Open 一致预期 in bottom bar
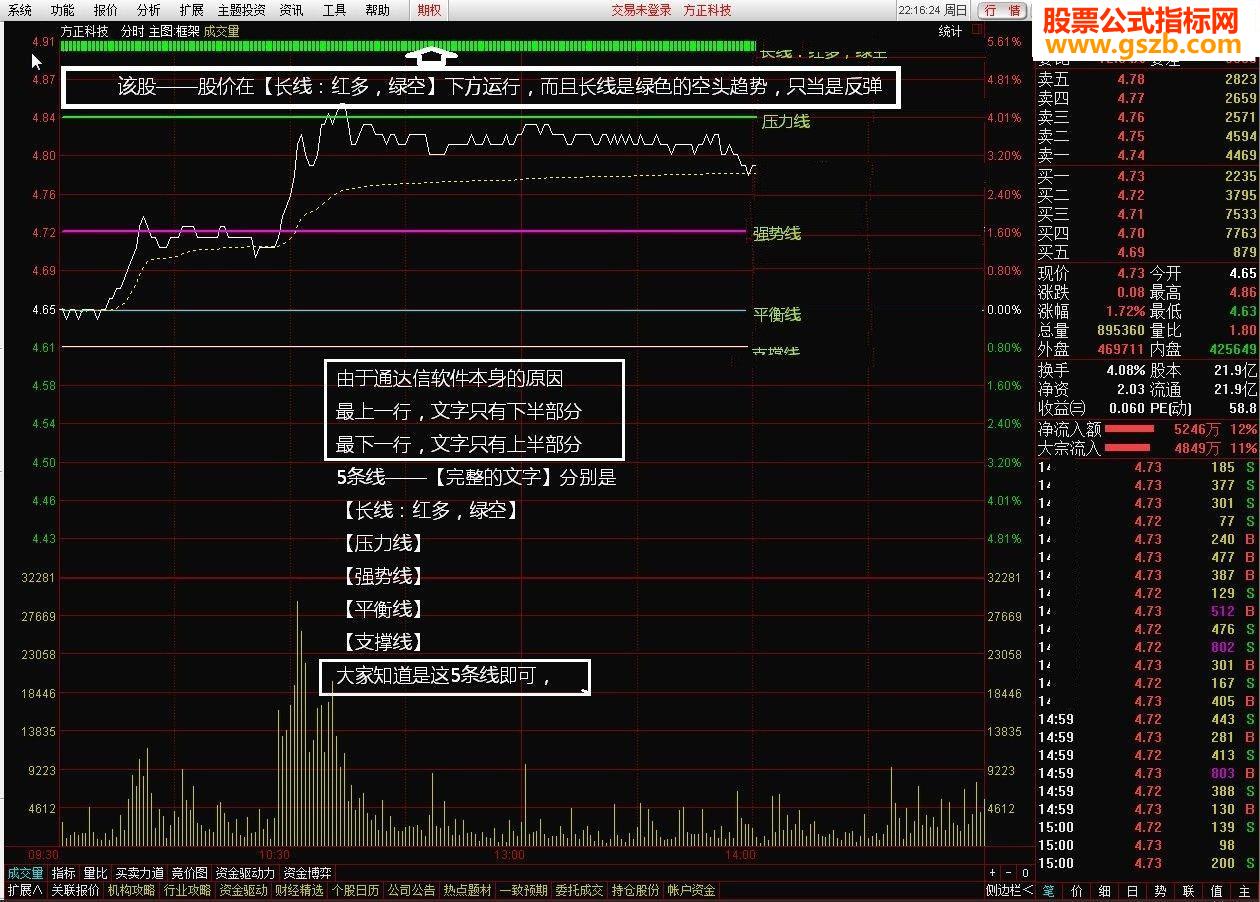This screenshot has width=1260, height=902. tap(524, 890)
